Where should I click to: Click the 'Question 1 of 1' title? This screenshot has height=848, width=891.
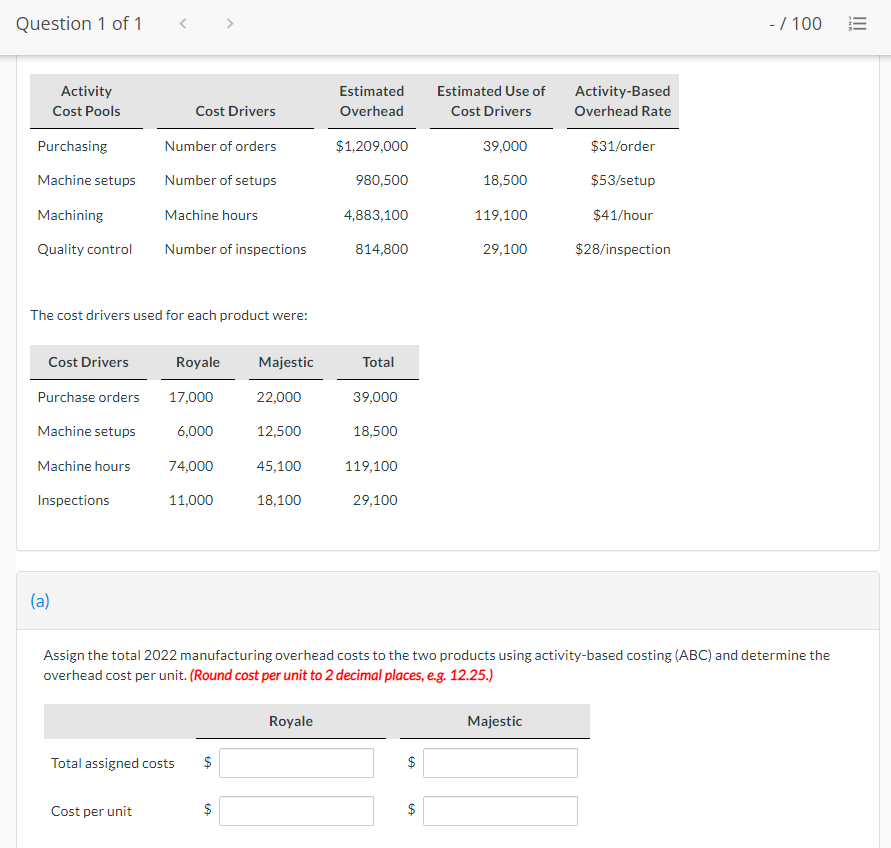[79, 24]
